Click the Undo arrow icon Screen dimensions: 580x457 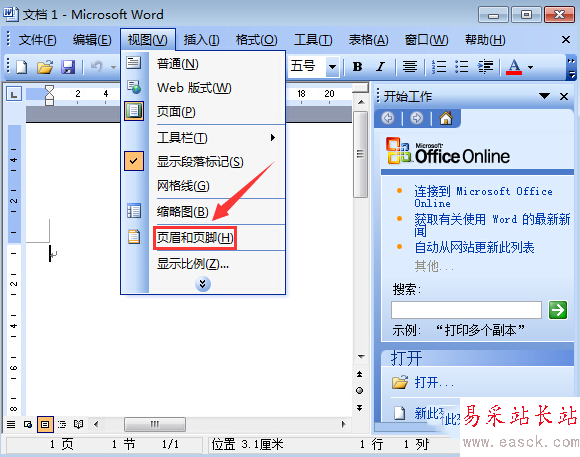(x=97, y=67)
